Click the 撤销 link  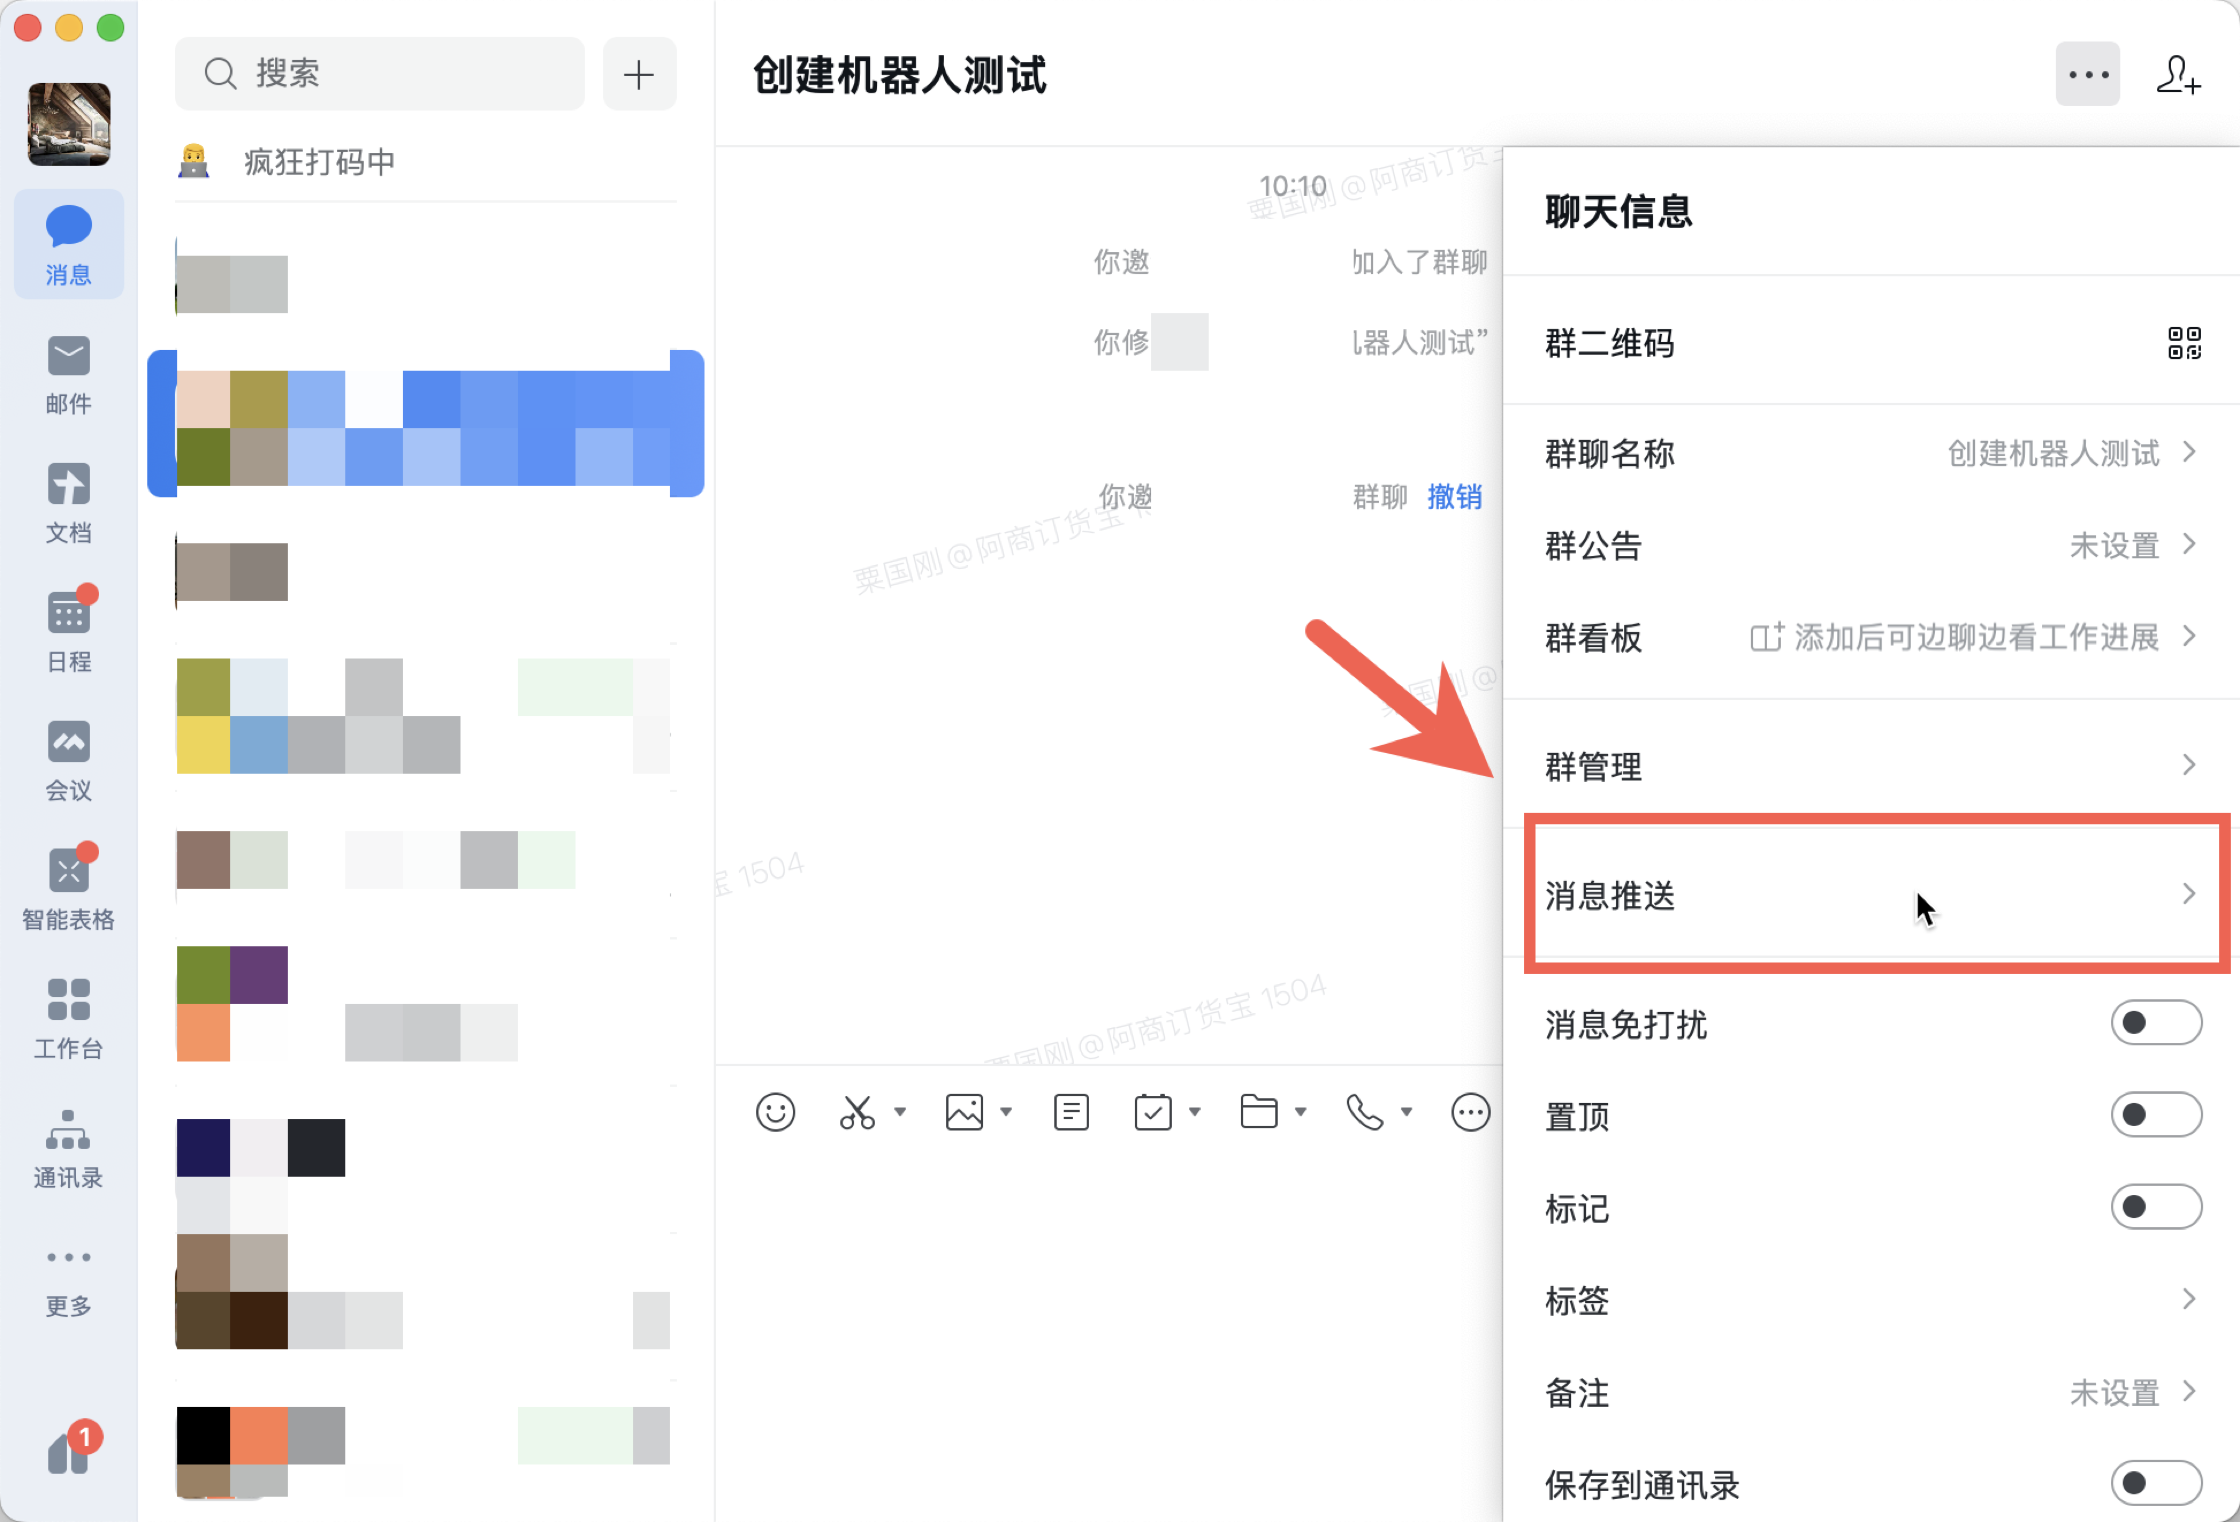(x=1454, y=496)
